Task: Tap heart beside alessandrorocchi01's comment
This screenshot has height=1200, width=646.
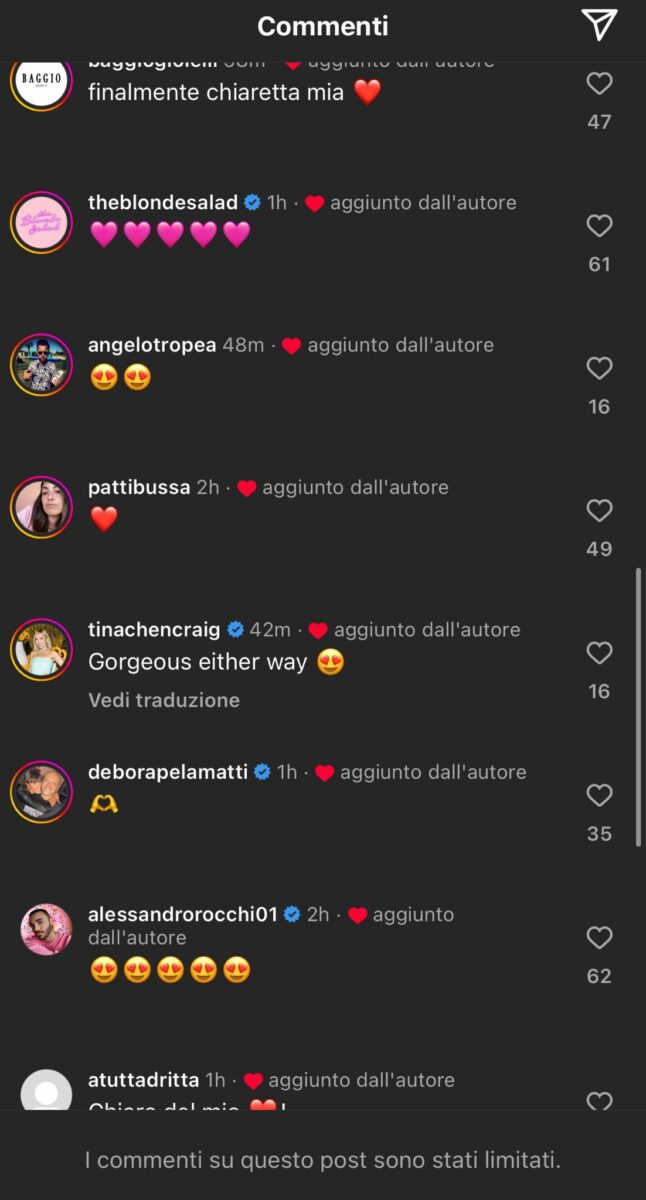Action: coord(599,938)
